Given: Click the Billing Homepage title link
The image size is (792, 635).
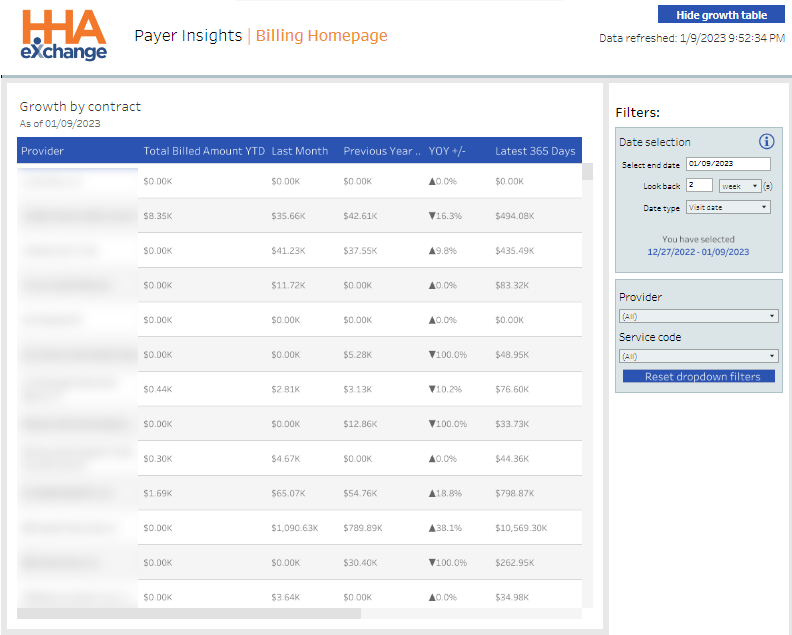Looking at the screenshot, I should tap(321, 36).
